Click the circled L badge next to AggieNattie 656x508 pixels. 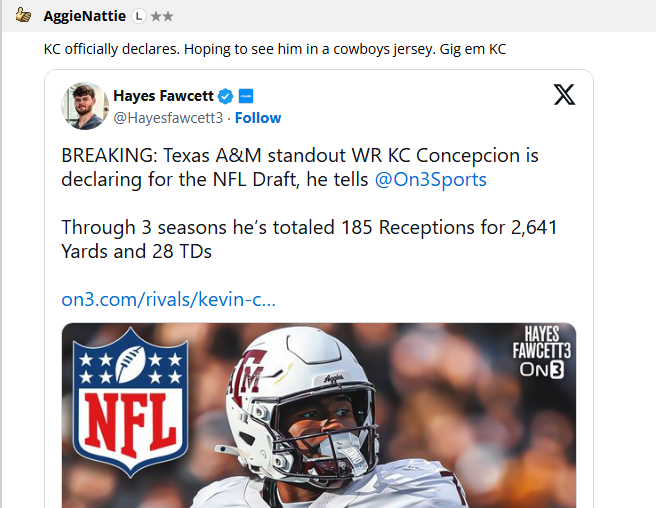[139, 17]
